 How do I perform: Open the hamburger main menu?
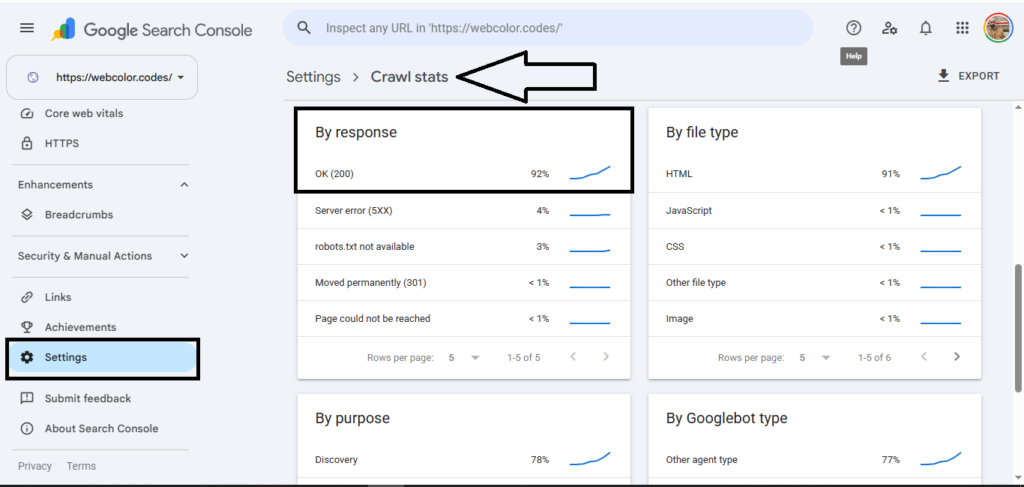point(27,28)
